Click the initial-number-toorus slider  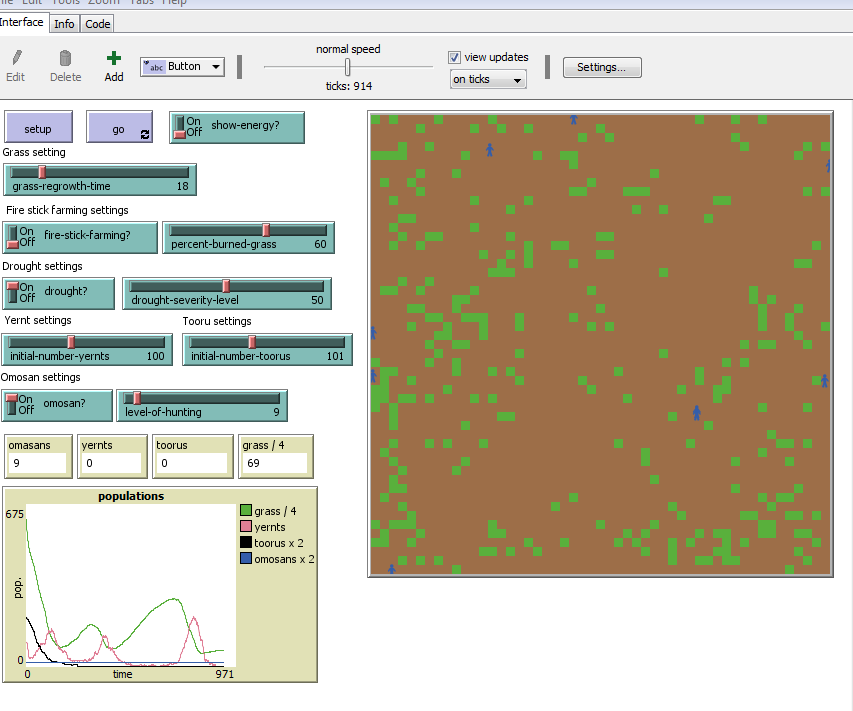268,350
